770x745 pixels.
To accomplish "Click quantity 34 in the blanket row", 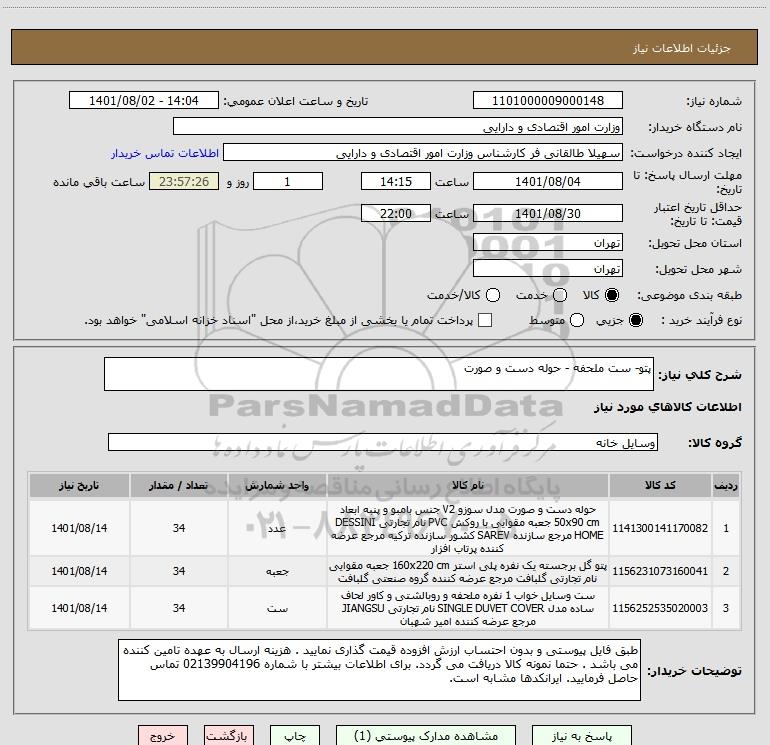I will pos(179,572).
